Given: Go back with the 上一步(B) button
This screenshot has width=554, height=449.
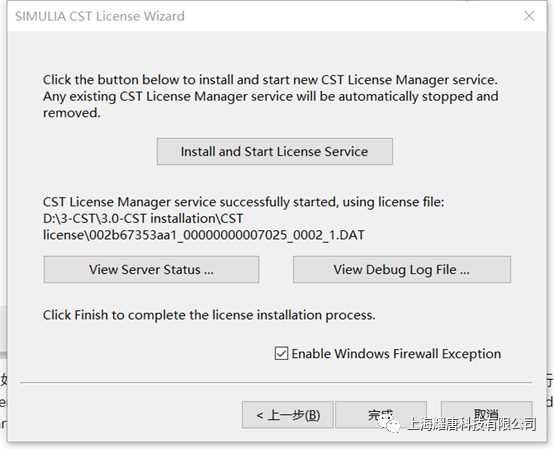Looking at the screenshot, I should tap(288, 415).
